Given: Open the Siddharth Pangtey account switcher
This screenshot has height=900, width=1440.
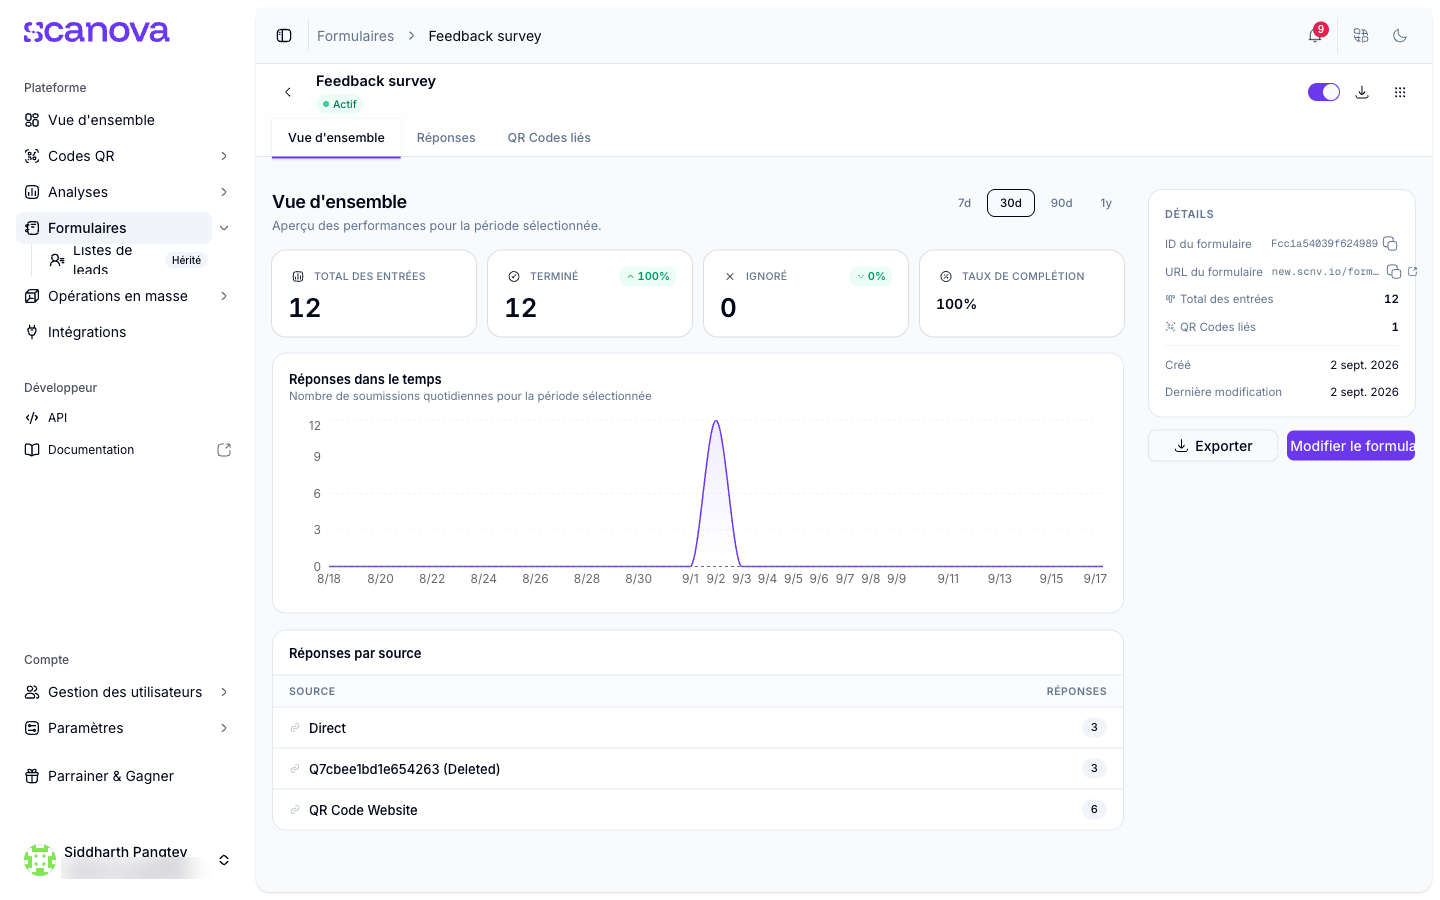Looking at the screenshot, I should pos(126,860).
